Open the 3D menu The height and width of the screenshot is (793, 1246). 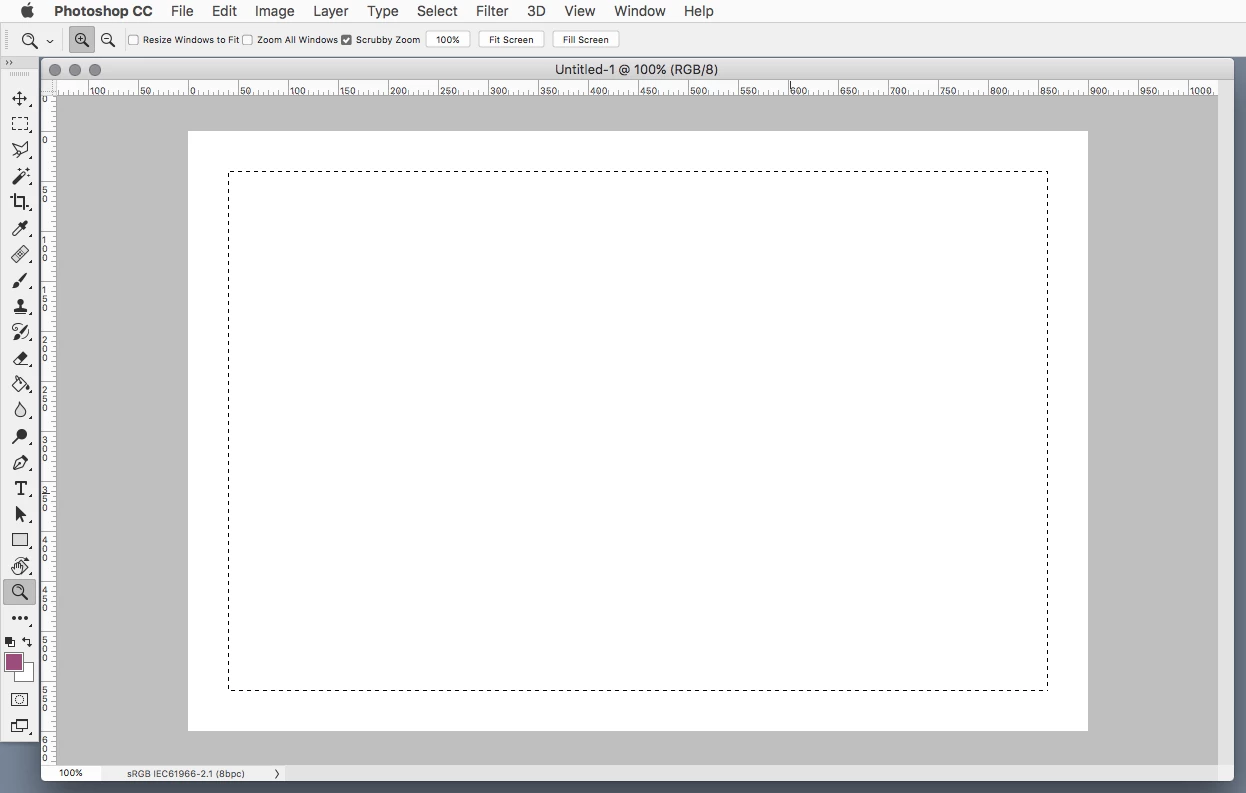tap(536, 11)
